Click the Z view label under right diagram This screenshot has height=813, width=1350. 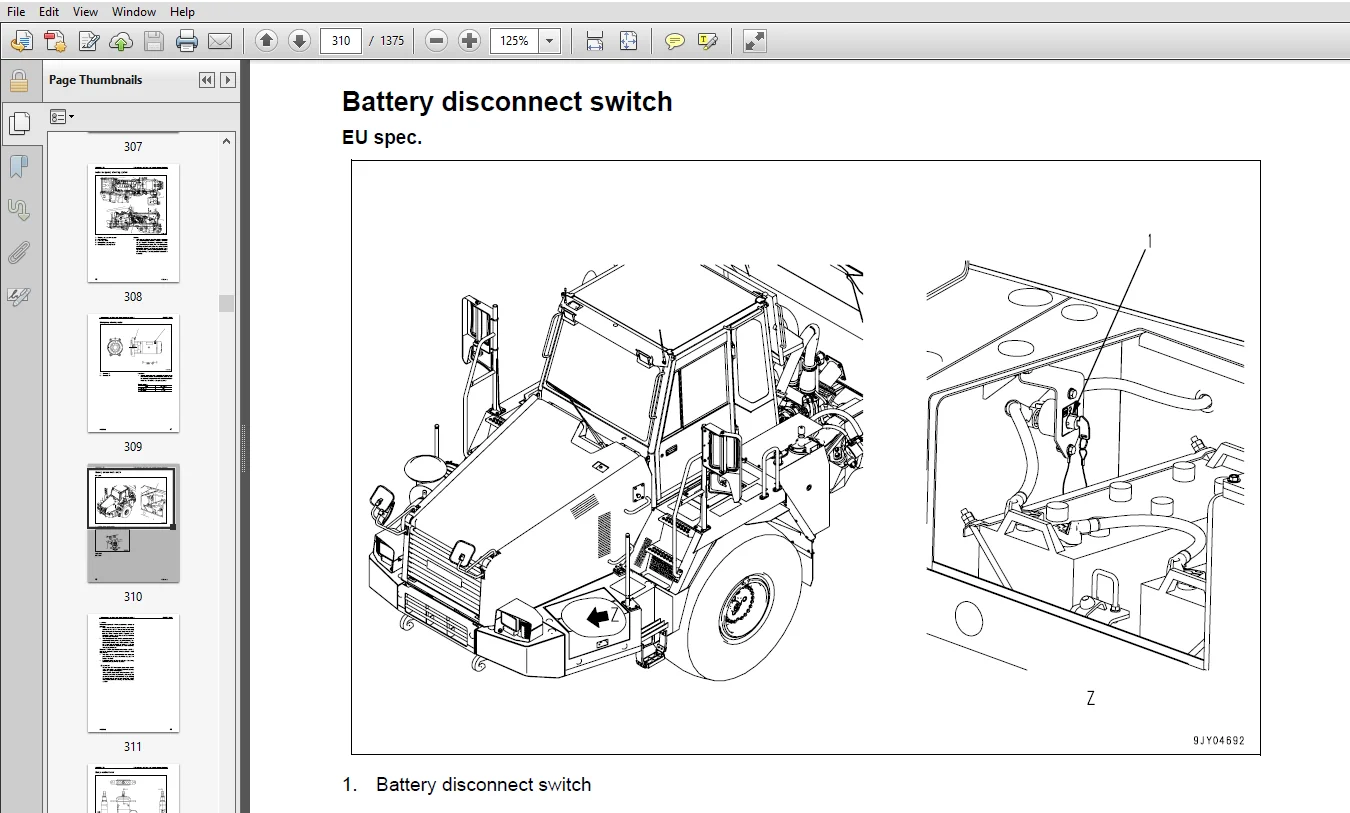(1091, 698)
